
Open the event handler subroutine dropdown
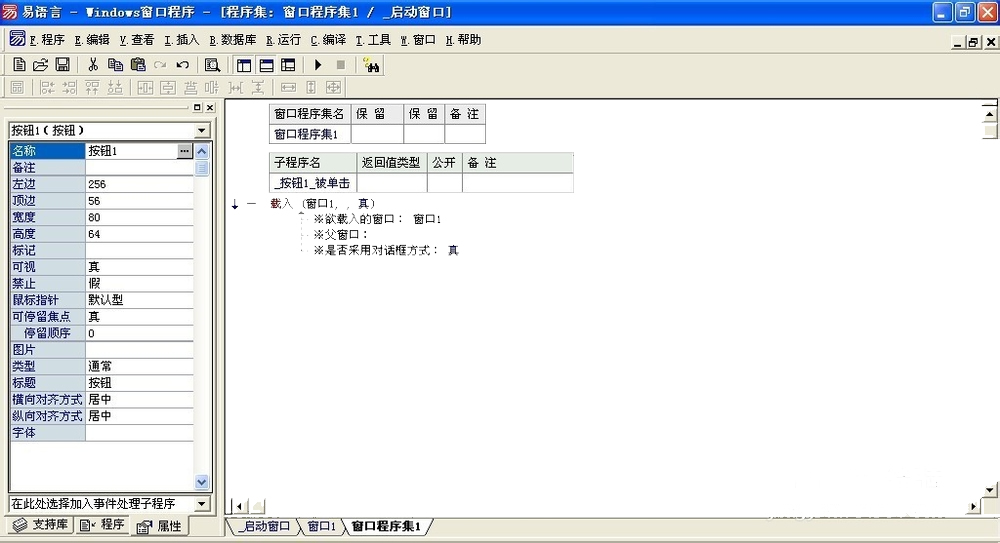[x=202, y=503]
